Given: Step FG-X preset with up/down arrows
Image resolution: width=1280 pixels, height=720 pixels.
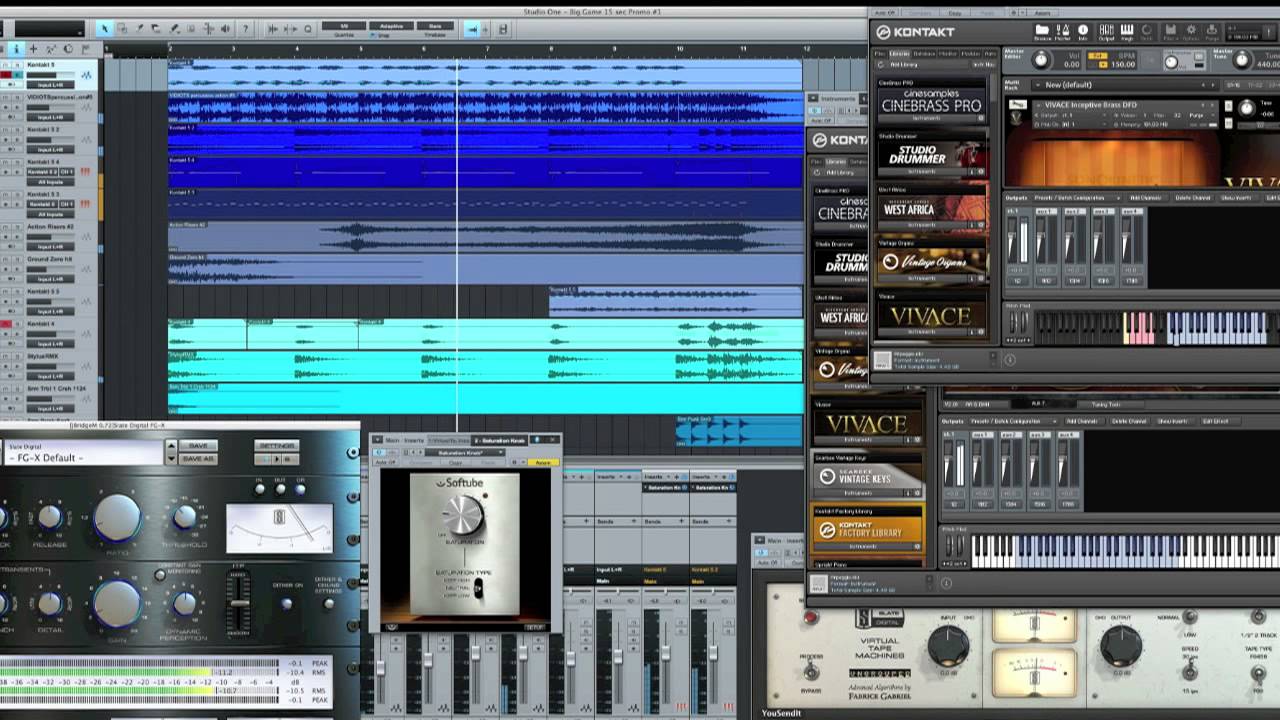Looking at the screenshot, I should pos(171,452).
